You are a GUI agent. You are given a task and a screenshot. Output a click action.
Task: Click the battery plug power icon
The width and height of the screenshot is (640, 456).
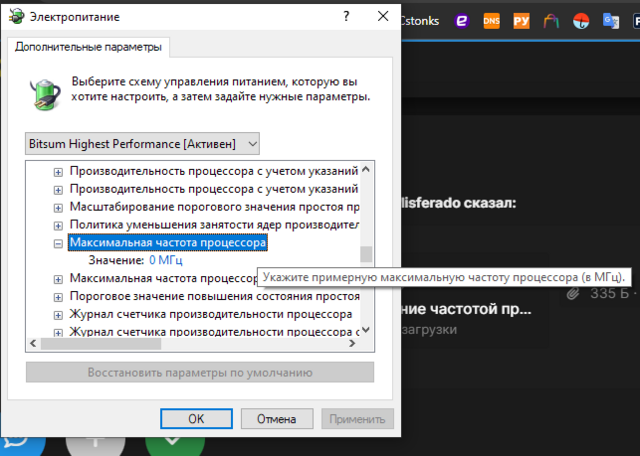point(45,94)
